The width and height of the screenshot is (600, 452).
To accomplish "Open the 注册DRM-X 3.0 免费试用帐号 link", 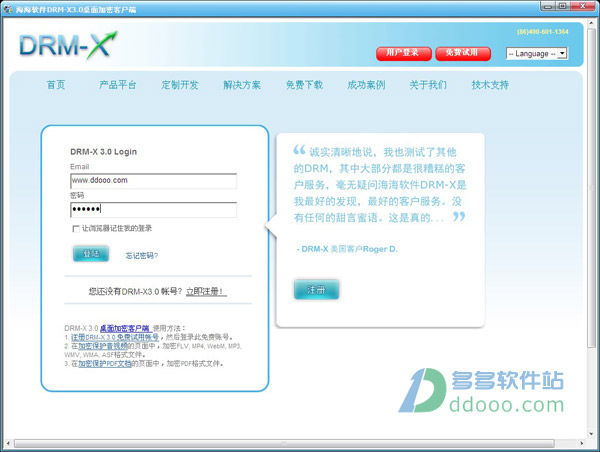I will click(x=115, y=337).
